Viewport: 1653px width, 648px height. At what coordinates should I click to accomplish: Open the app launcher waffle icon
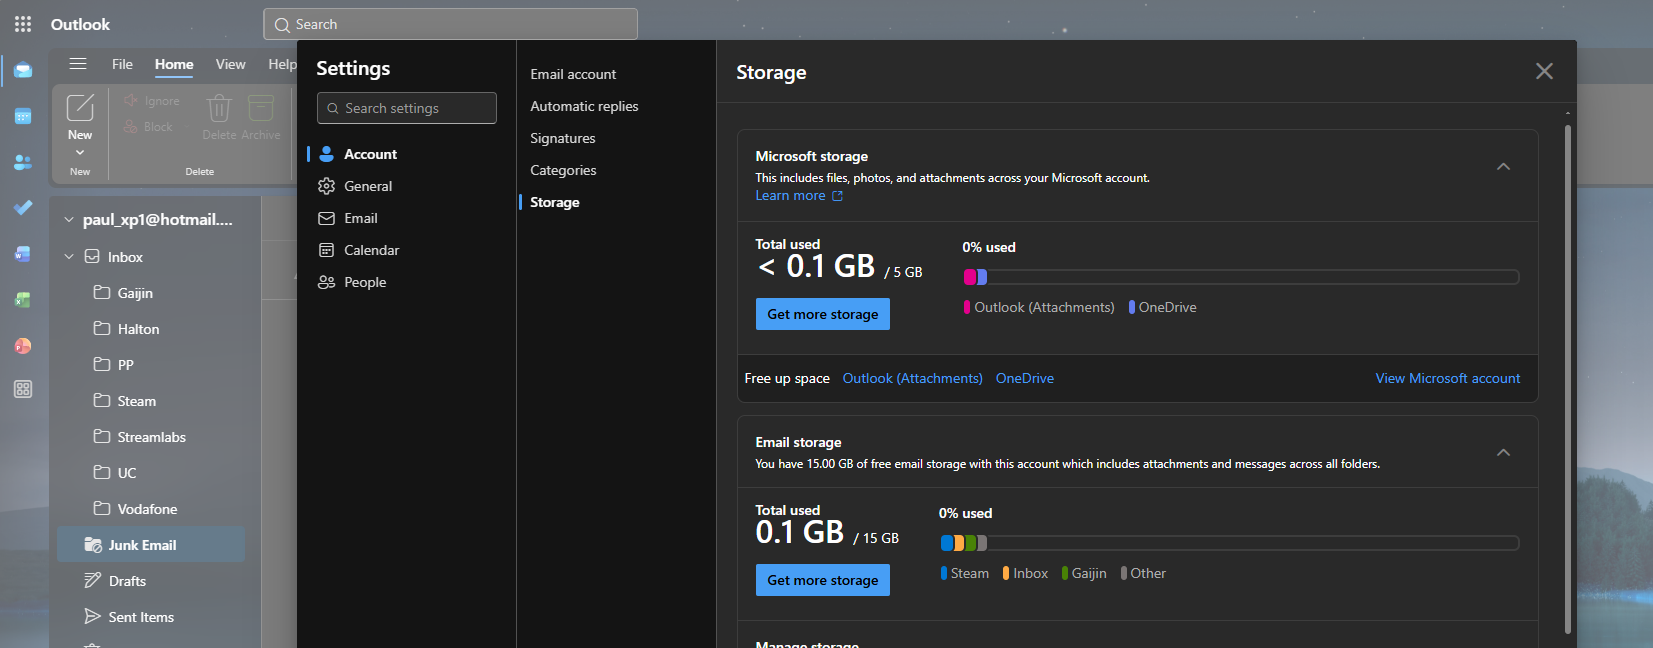click(23, 24)
